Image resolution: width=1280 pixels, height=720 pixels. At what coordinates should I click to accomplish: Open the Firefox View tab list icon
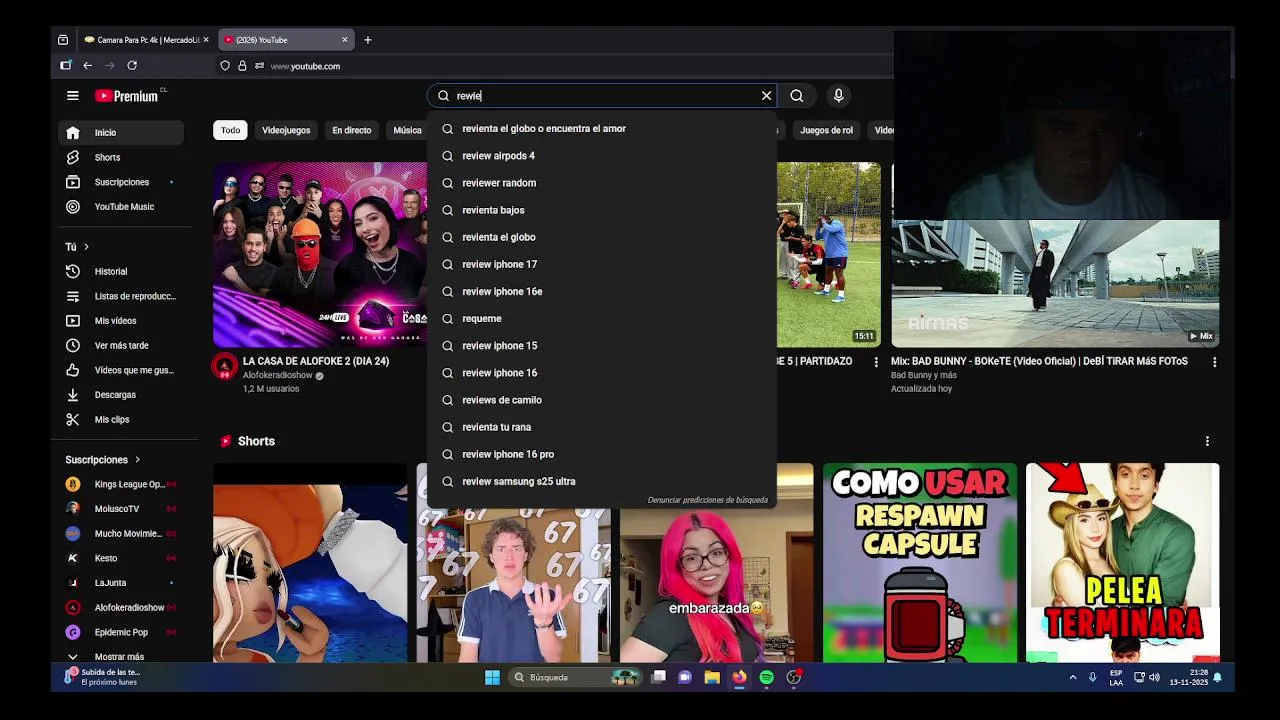pyautogui.click(x=63, y=40)
